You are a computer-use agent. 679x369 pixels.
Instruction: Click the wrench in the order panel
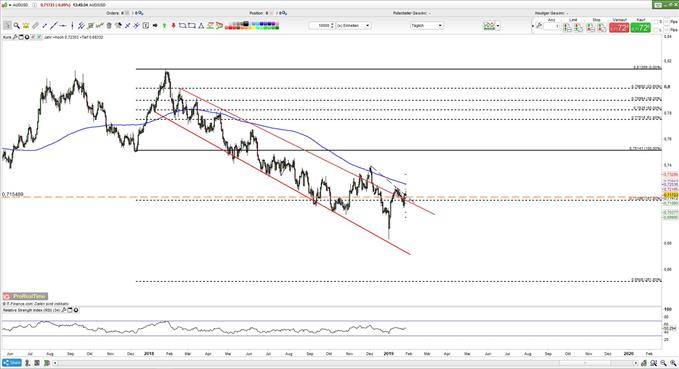[x=539, y=26]
